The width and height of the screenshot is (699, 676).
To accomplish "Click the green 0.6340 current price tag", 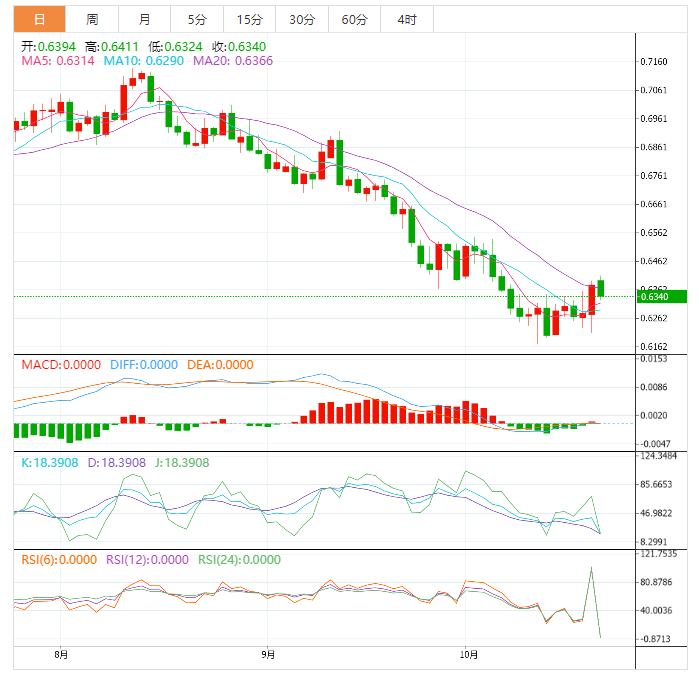I will (x=662, y=297).
